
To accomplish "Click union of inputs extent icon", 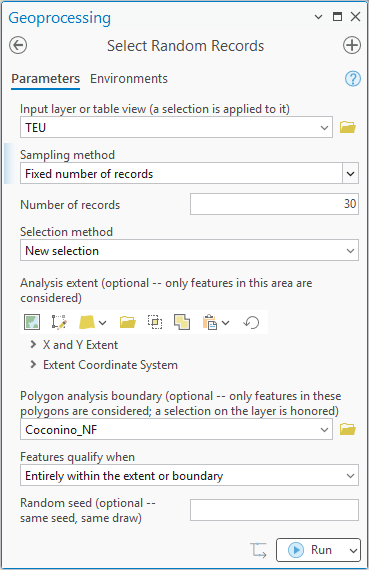I will point(182,322).
